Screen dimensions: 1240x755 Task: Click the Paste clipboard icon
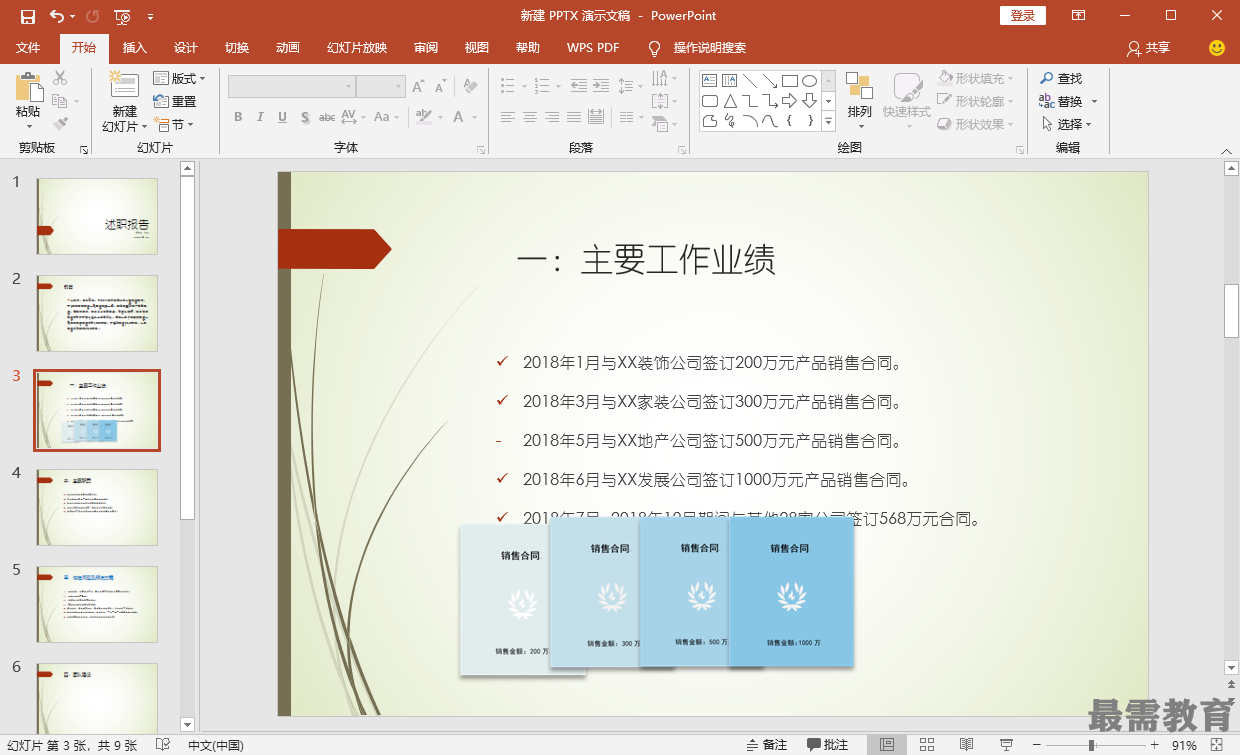28,88
